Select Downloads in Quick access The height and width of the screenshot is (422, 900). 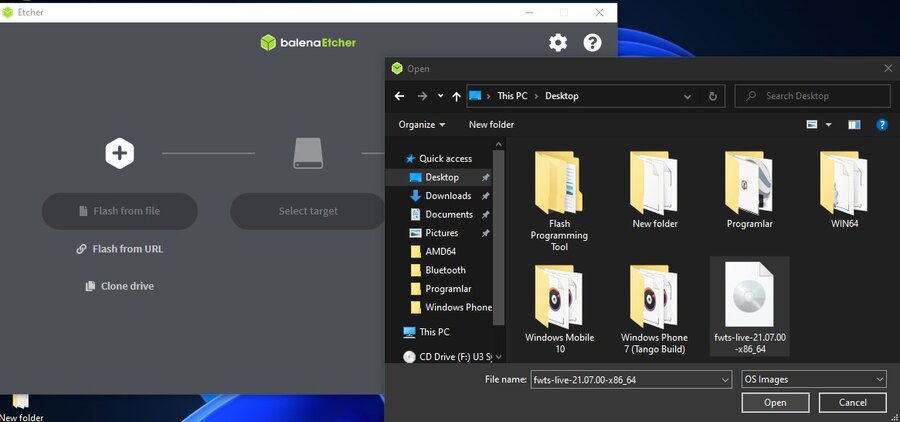tap(447, 196)
